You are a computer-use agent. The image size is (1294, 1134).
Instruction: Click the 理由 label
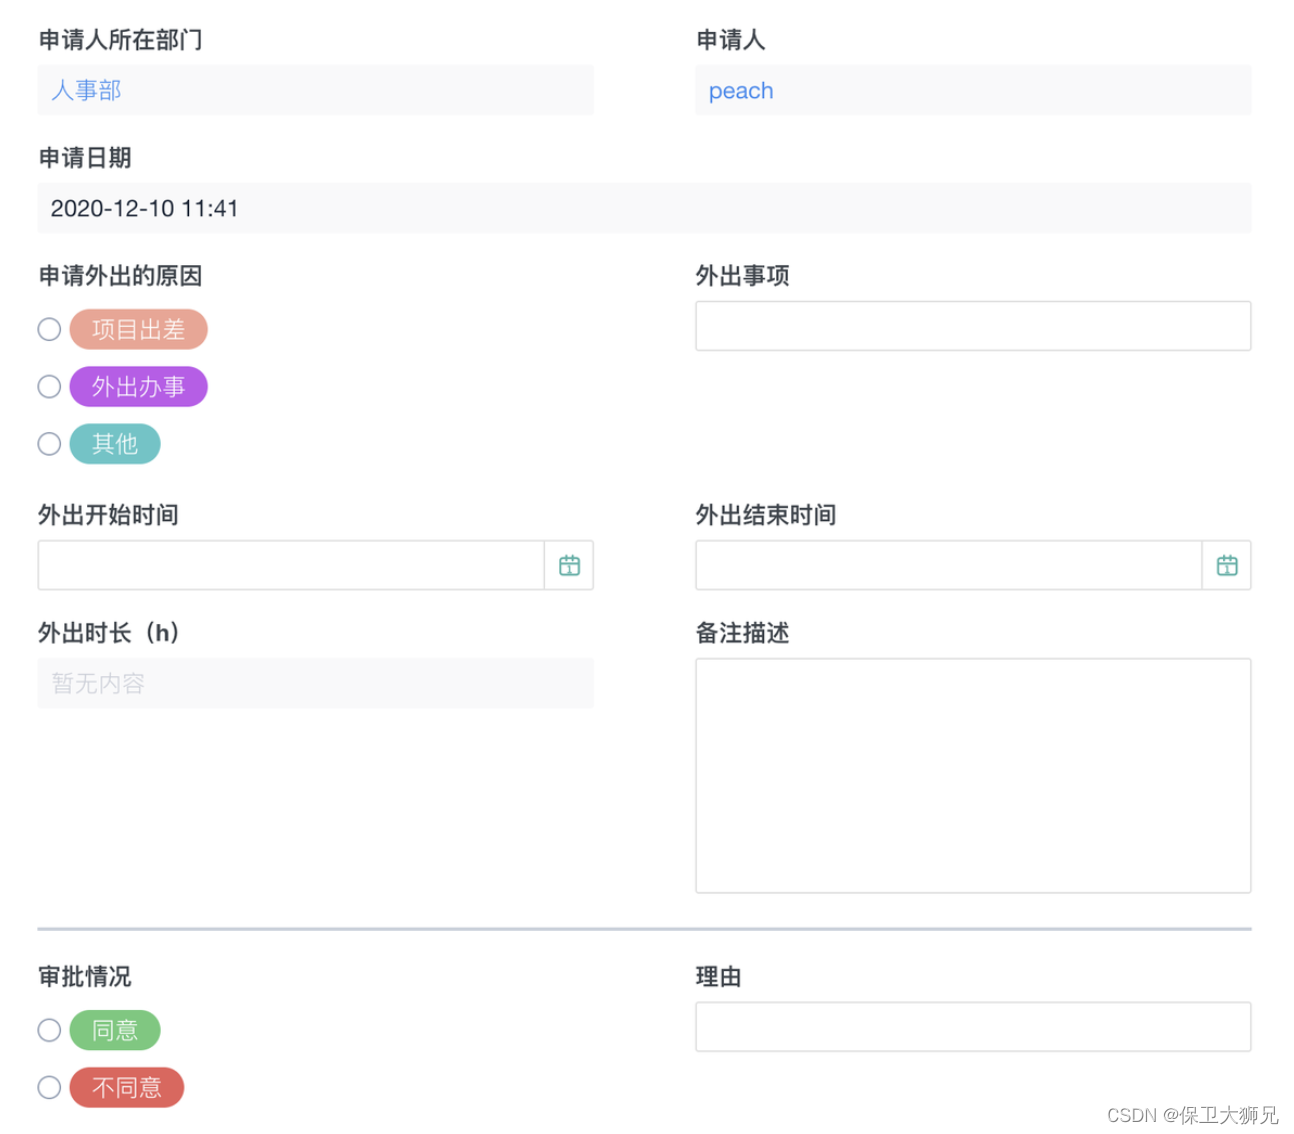click(719, 977)
